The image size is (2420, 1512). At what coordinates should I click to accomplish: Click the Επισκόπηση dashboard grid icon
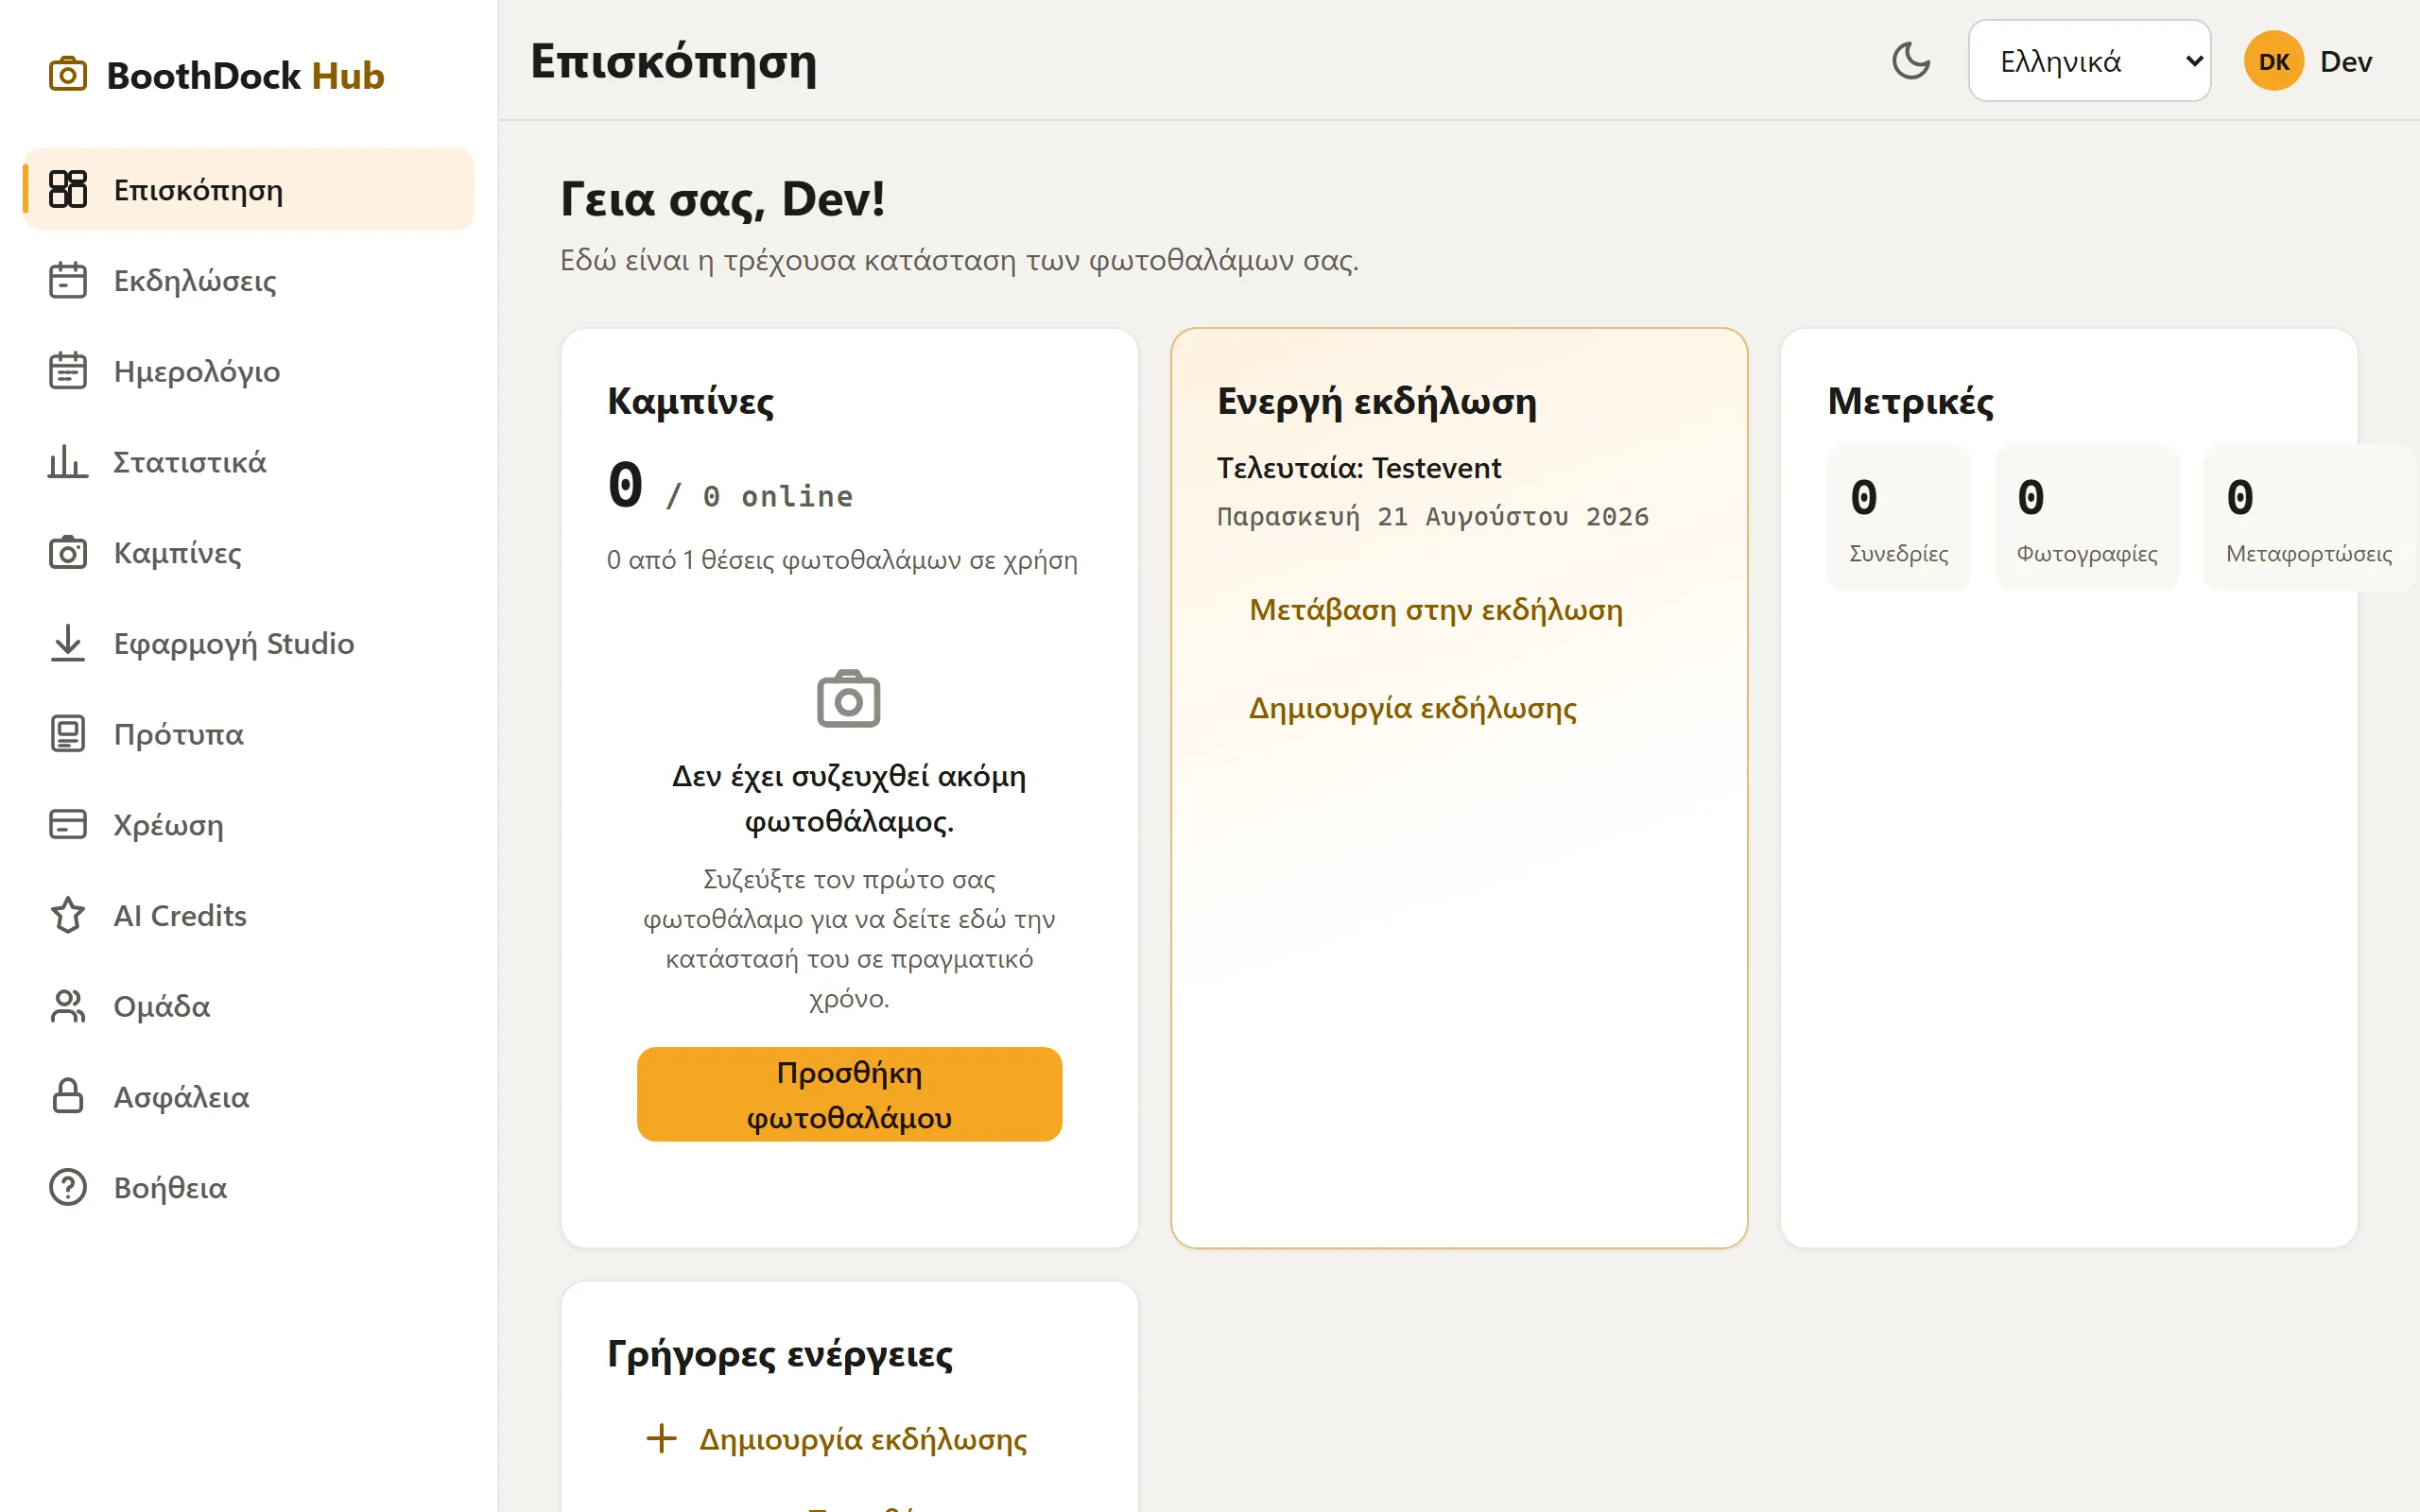pos(68,189)
